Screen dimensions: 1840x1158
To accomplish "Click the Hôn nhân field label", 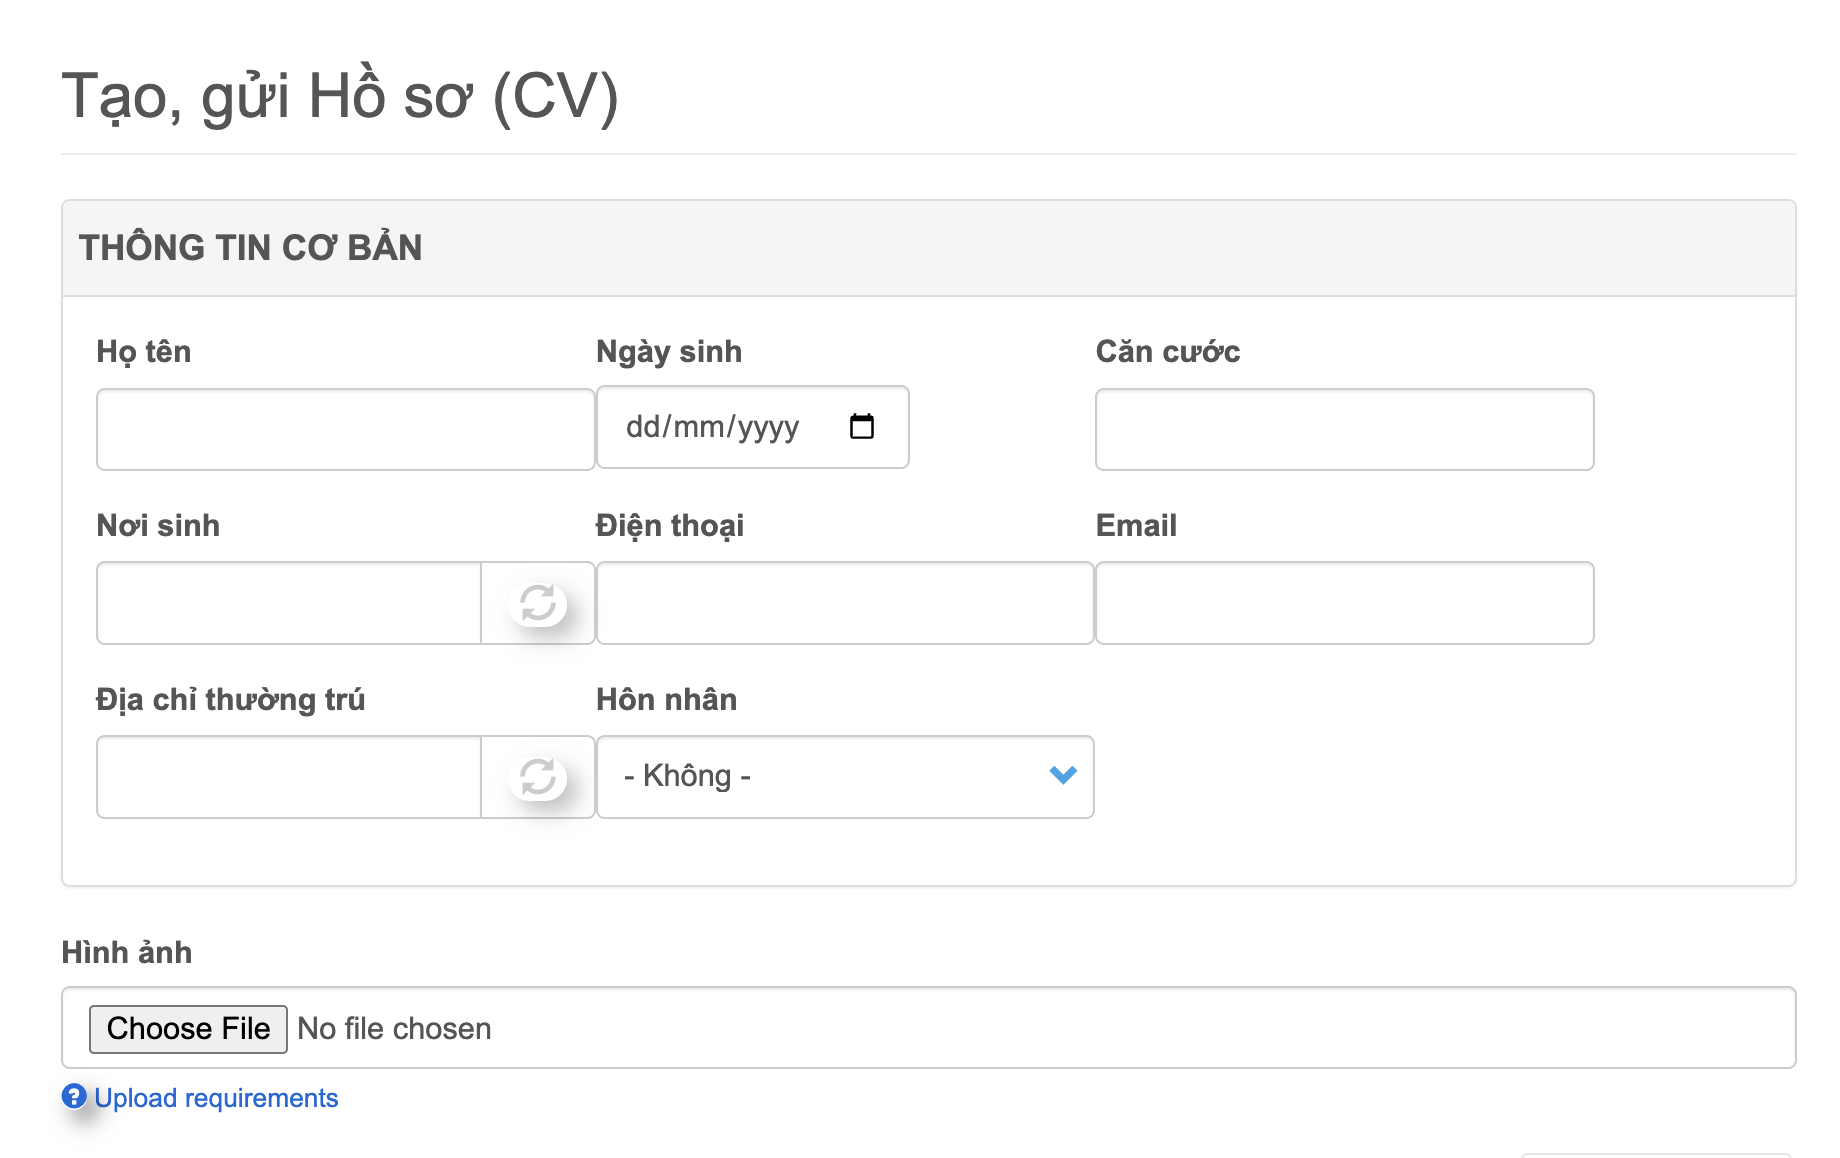I will coord(666,699).
